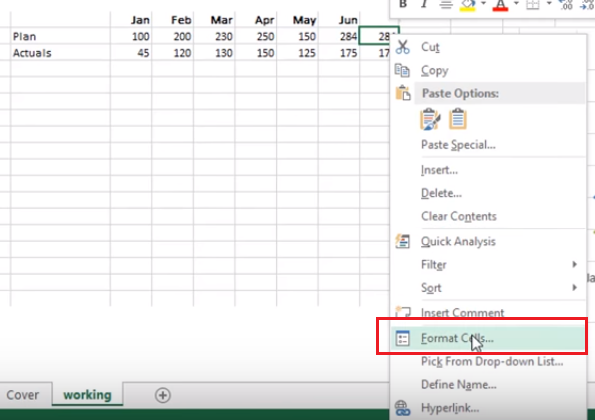Expand the Filter submenu

(x=488, y=264)
